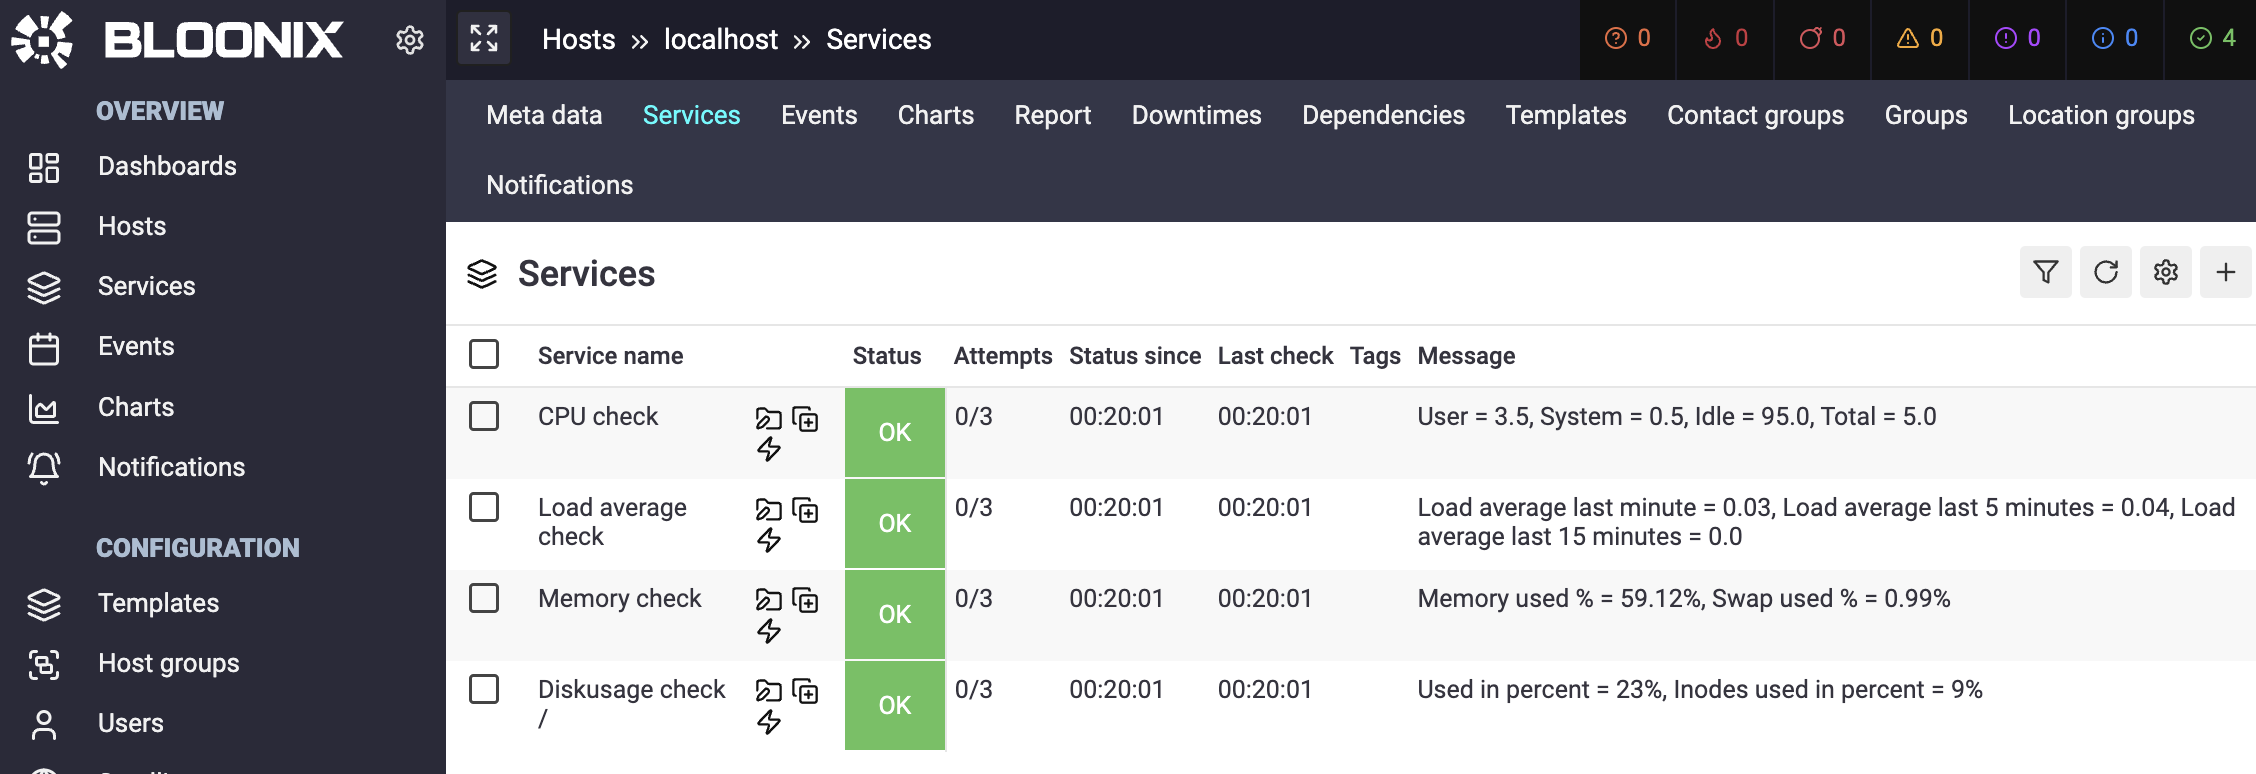Click the layers icon beside the Services heading
This screenshot has height=774, width=2256.
pyautogui.click(x=482, y=274)
